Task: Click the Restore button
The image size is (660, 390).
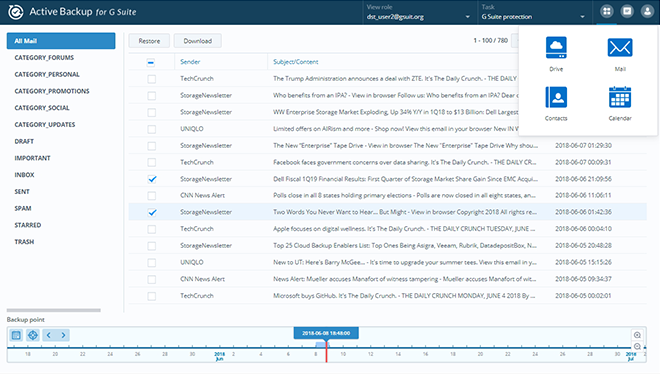Action: coord(149,41)
